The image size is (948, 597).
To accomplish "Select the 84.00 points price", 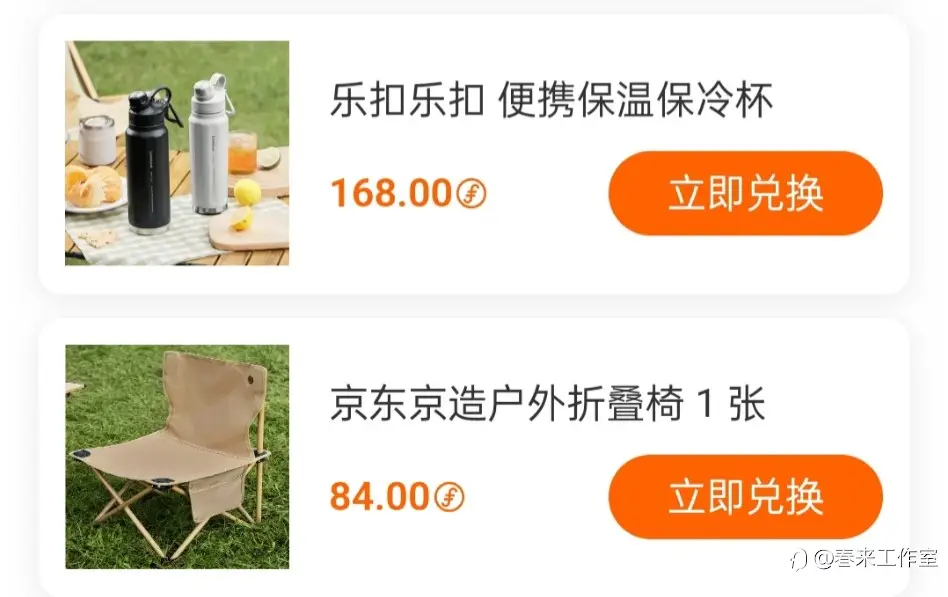I will point(380,497).
